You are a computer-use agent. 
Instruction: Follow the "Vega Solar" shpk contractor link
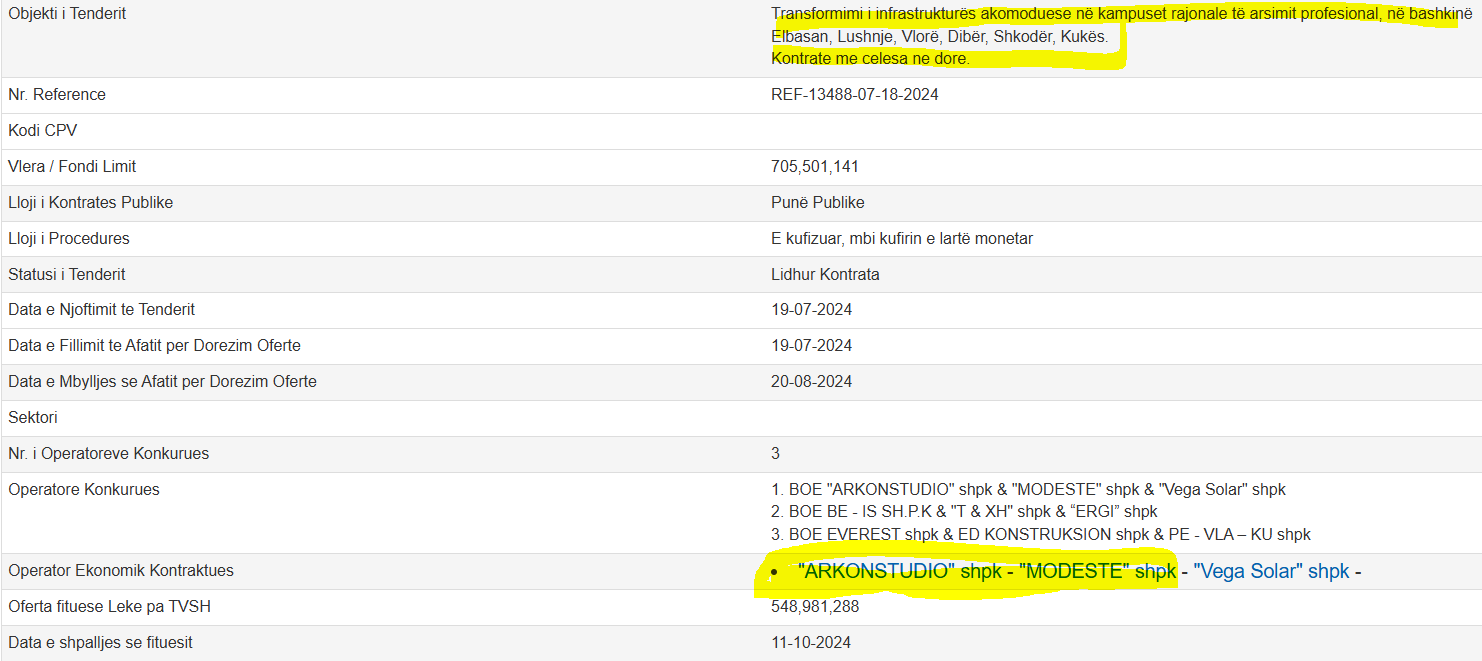(1271, 572)
